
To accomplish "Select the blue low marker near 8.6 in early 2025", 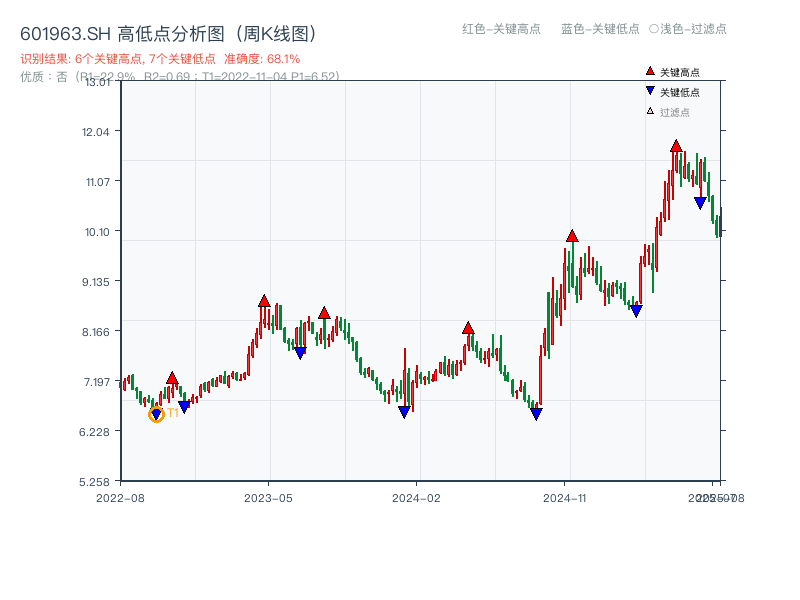I will pos(636,311).
